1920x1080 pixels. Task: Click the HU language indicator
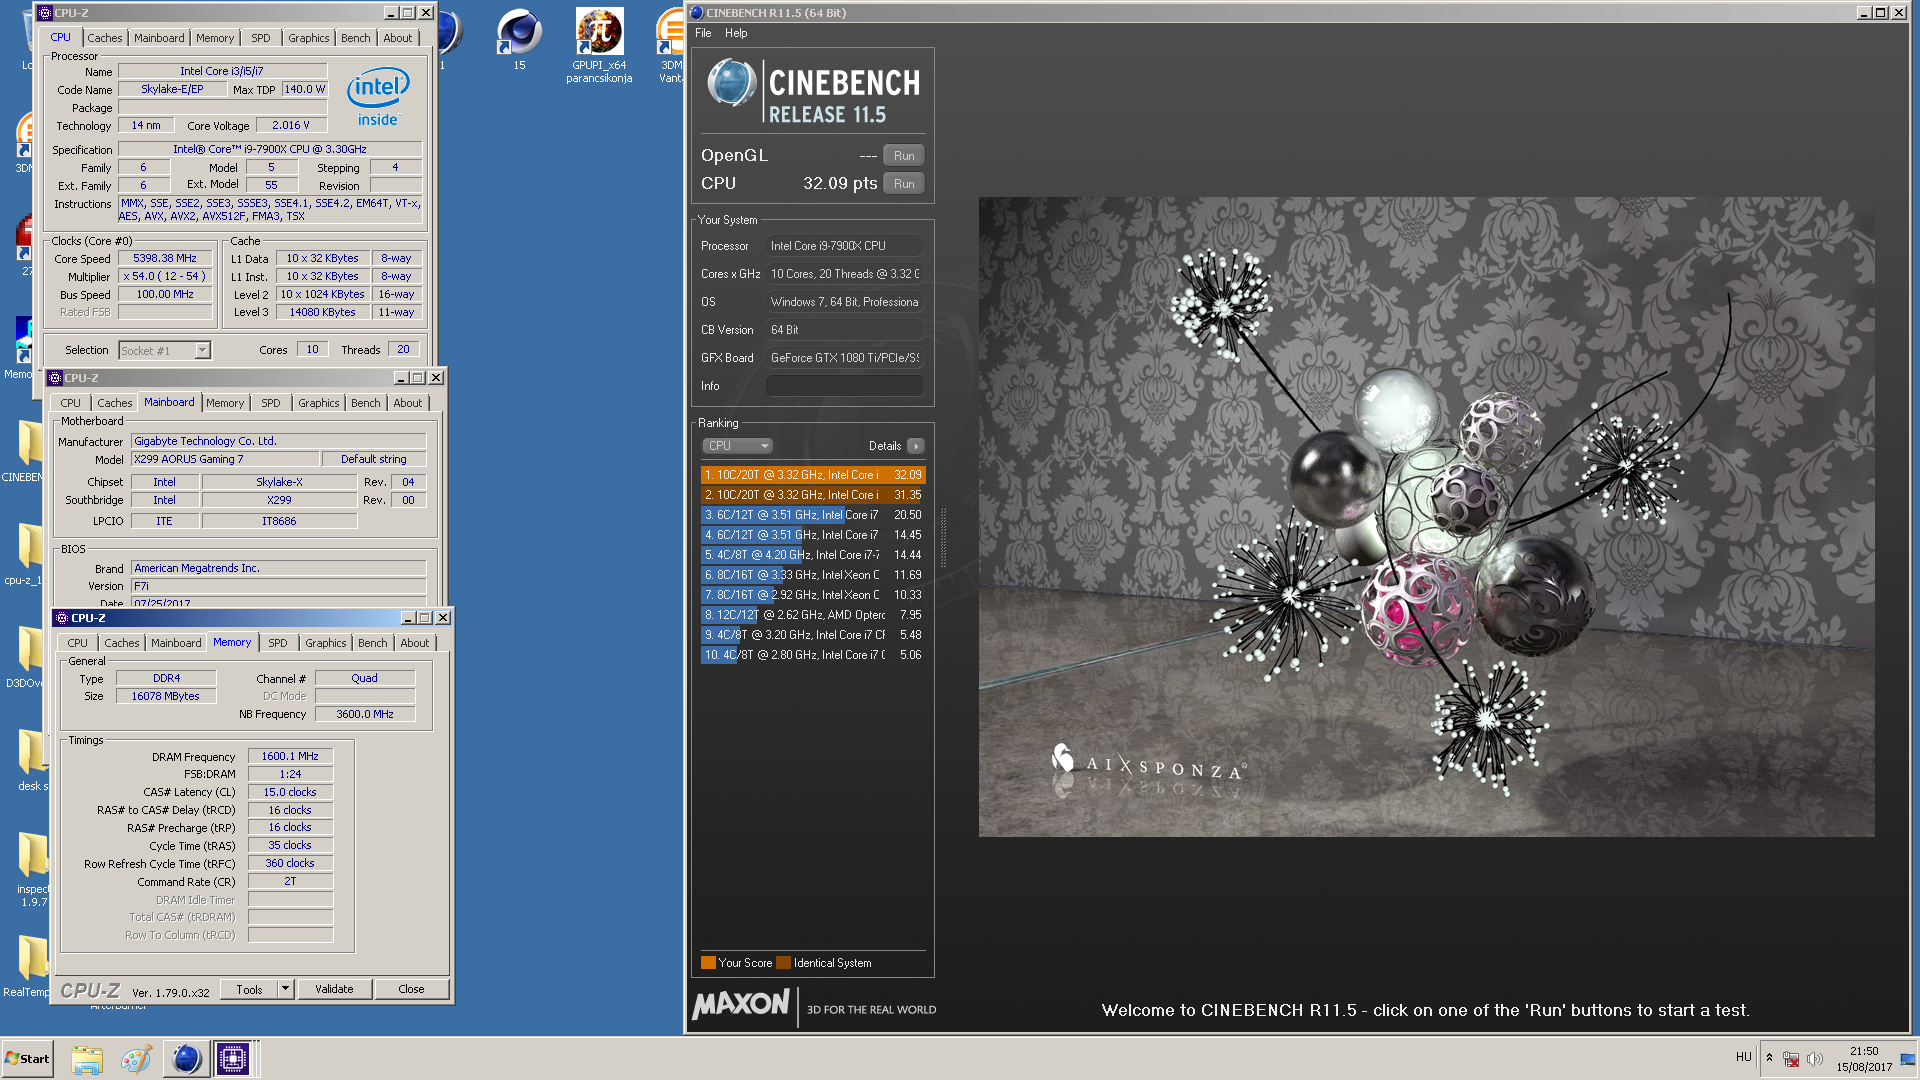1744,1057
